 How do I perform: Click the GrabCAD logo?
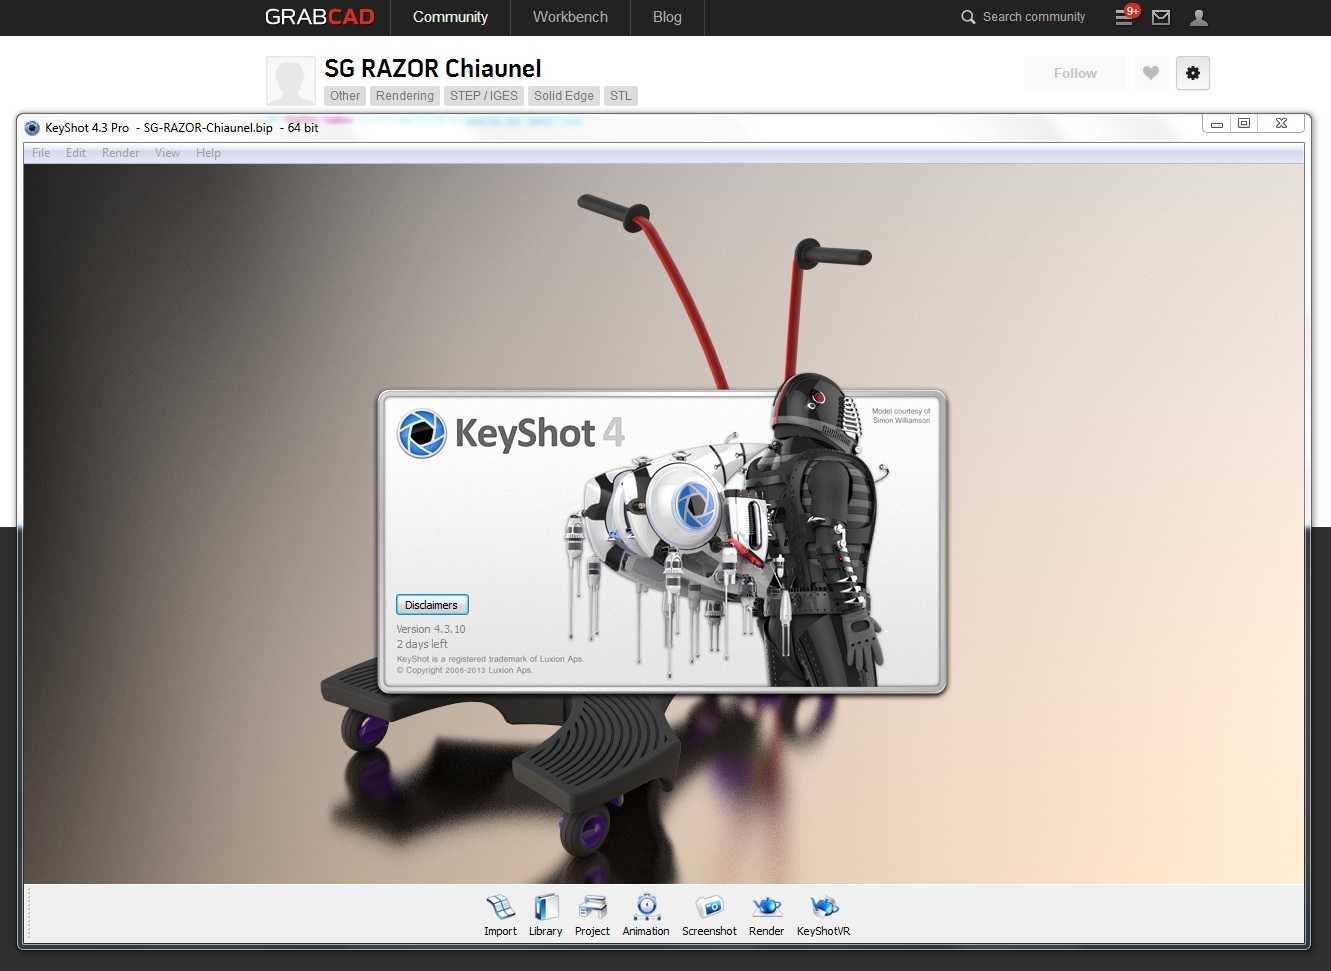[320, 17]
